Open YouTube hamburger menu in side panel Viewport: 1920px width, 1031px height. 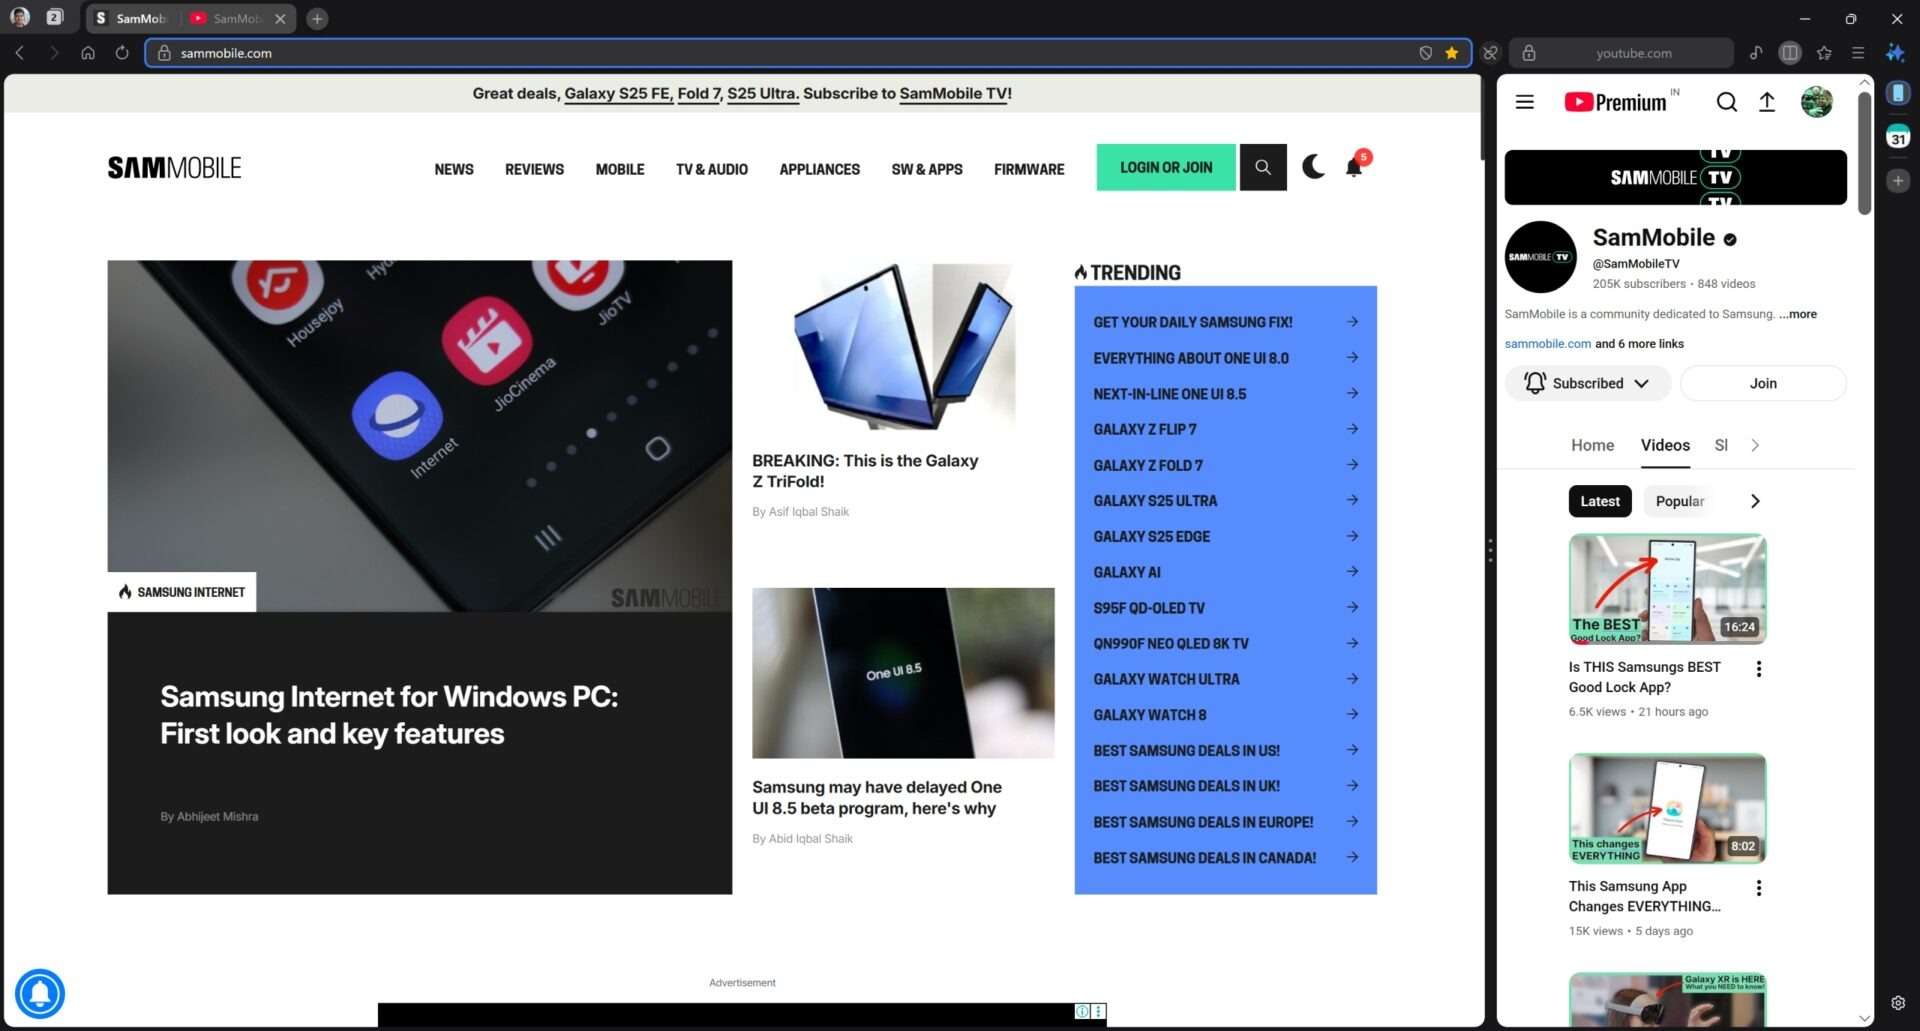tap(1524, 102)
